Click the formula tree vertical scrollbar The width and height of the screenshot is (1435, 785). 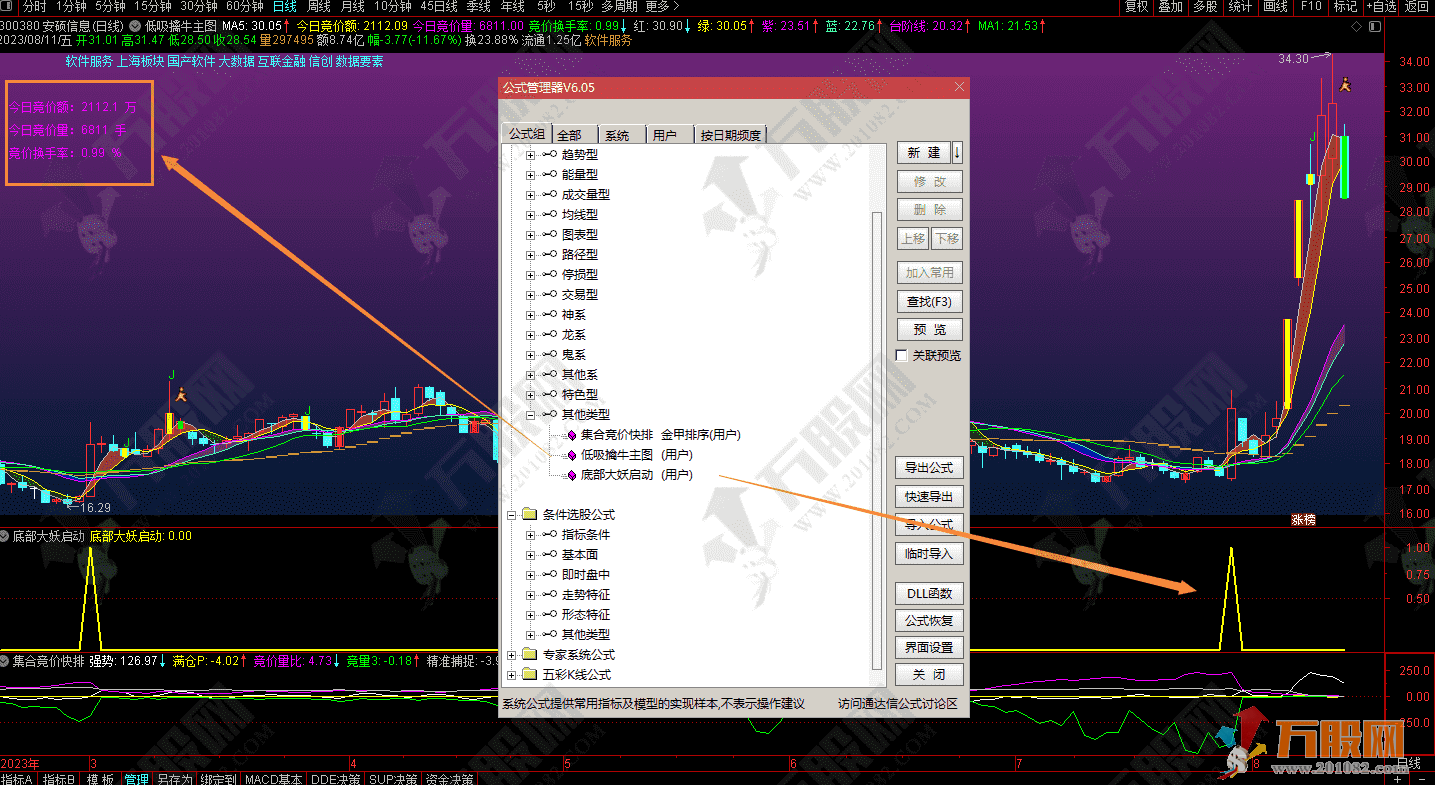pyautogui.click(x=877, y=440)
